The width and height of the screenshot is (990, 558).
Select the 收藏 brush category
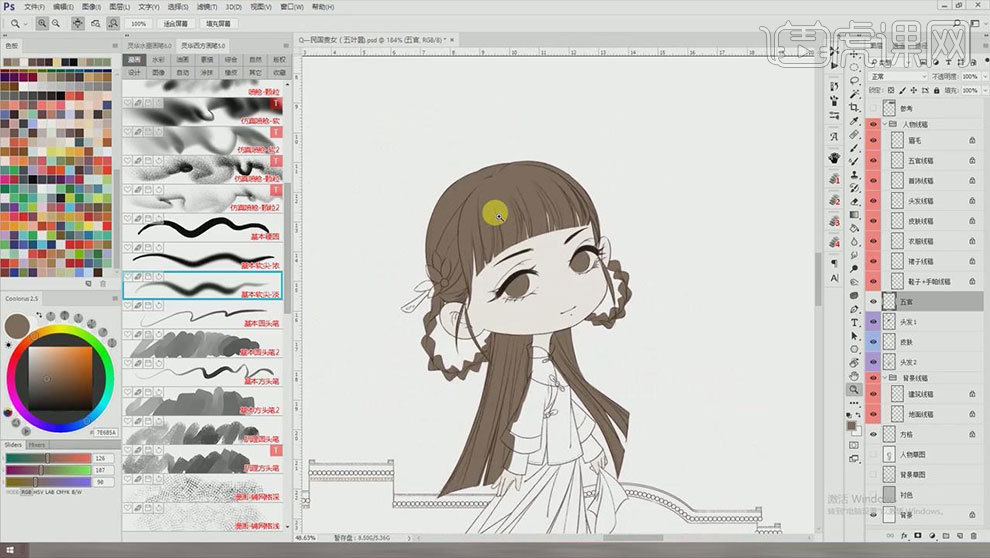click(x=279, y=73)
